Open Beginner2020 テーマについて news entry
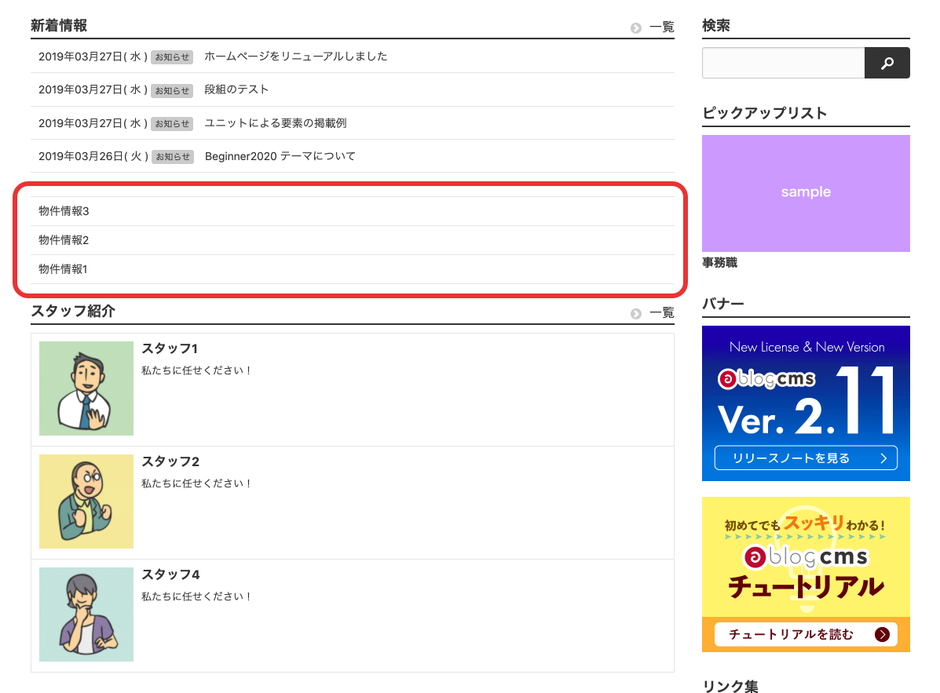The height and width of the screenshot is (693, 940). pos(279,156)
